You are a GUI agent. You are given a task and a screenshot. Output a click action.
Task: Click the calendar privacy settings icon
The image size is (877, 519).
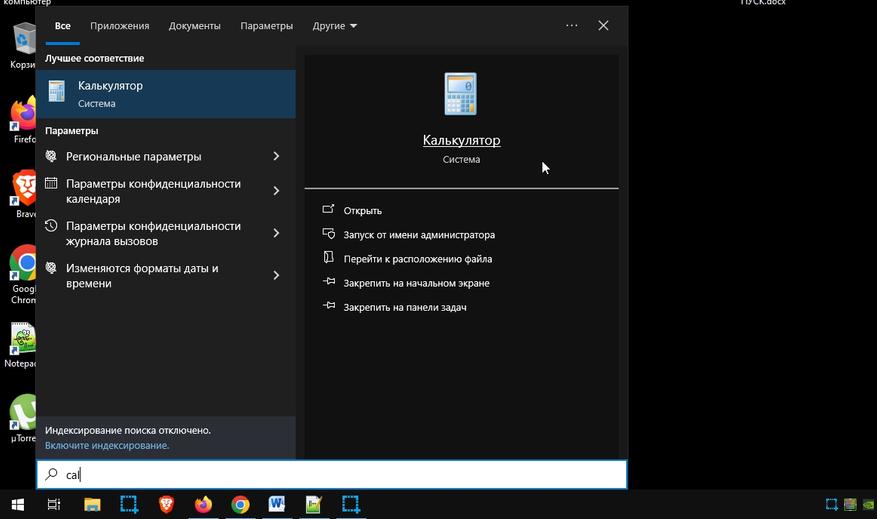click(x=51, y=183)
